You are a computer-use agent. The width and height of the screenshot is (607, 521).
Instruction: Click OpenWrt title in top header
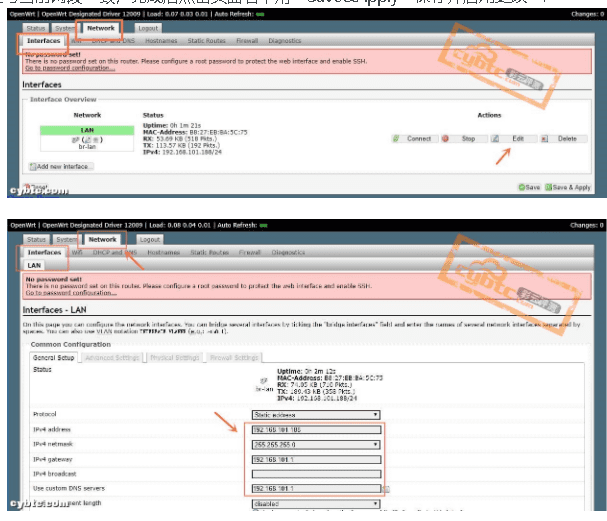22,14
